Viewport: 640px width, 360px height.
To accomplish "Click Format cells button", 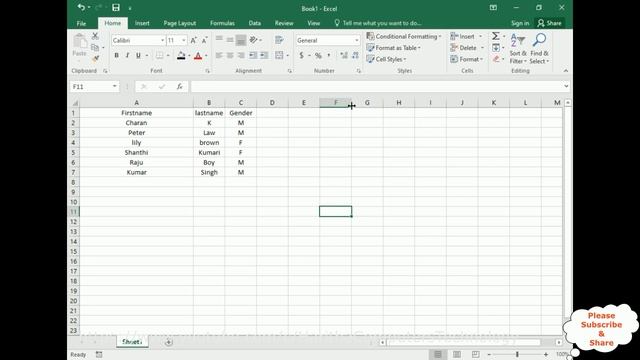I will pos(467,59).
